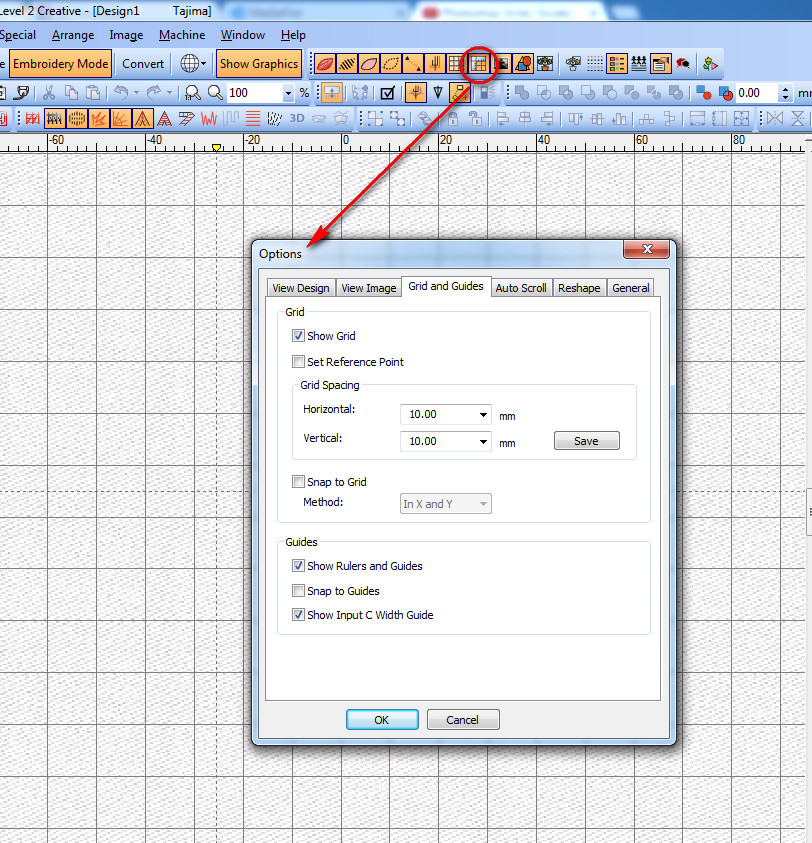The height and width of the screenshot is (843, 812).
Task: Click the Zoom 1:1 magnifier icon
Action: [193, 93]
